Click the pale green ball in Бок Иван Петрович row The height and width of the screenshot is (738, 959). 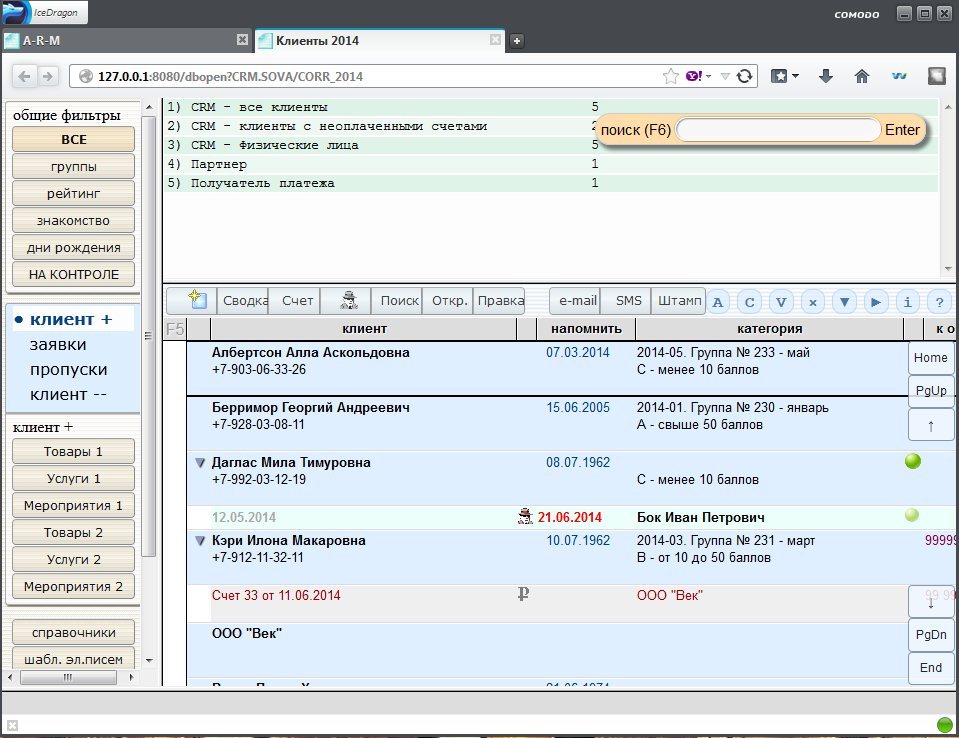tap(911, 515)
